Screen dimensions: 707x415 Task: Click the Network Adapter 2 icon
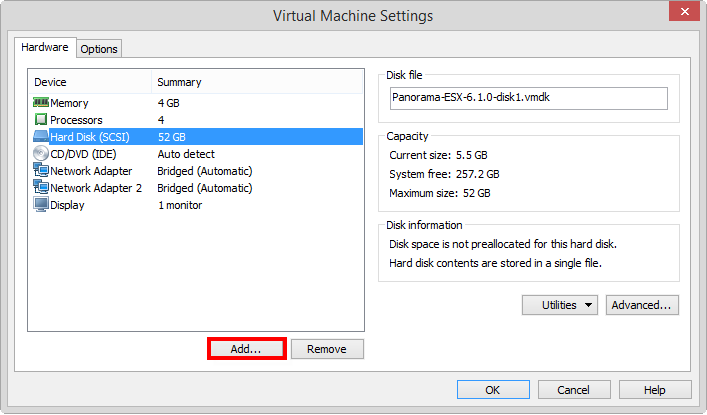41,188
